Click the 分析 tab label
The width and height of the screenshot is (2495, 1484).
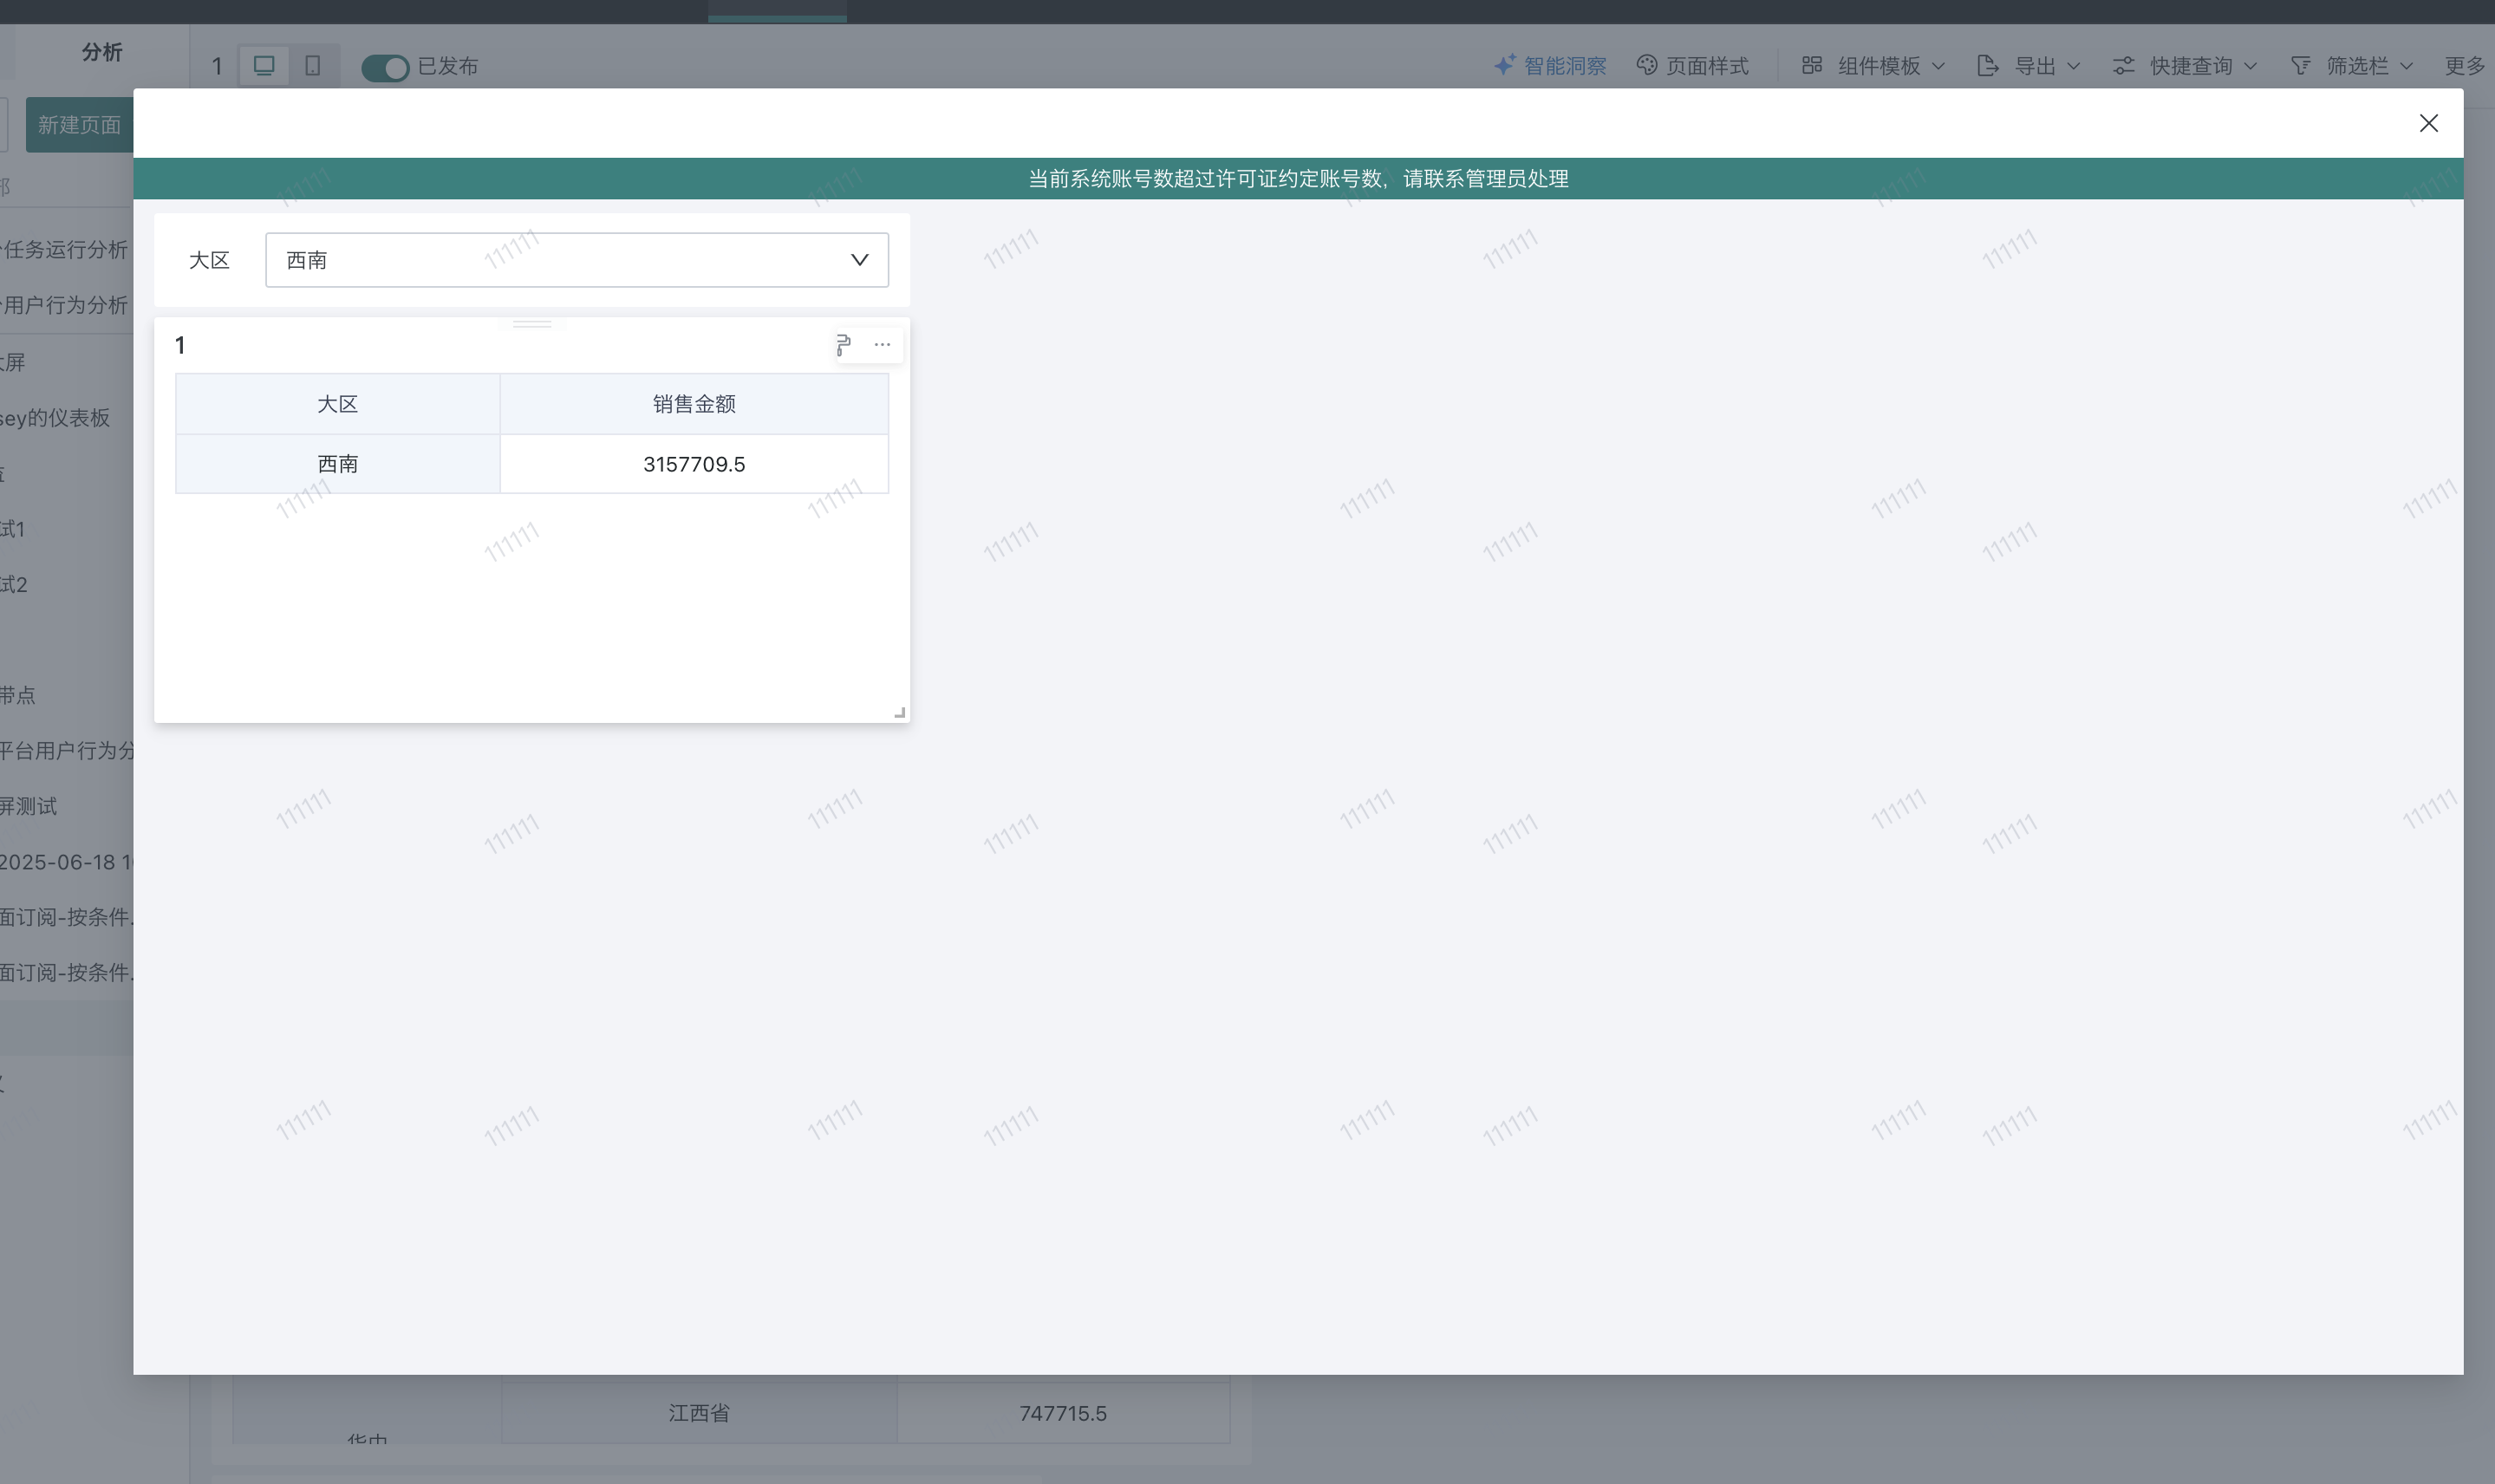coord(102,52)
